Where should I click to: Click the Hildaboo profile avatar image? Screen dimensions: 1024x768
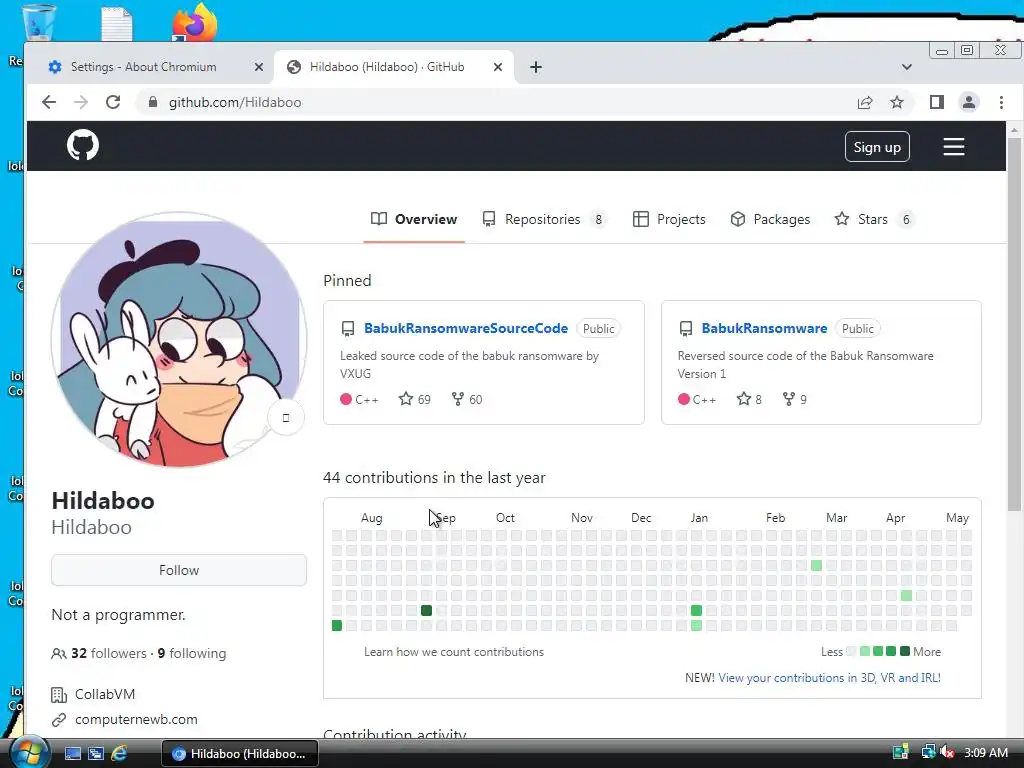pyautogui.click(x=179, y=340)
